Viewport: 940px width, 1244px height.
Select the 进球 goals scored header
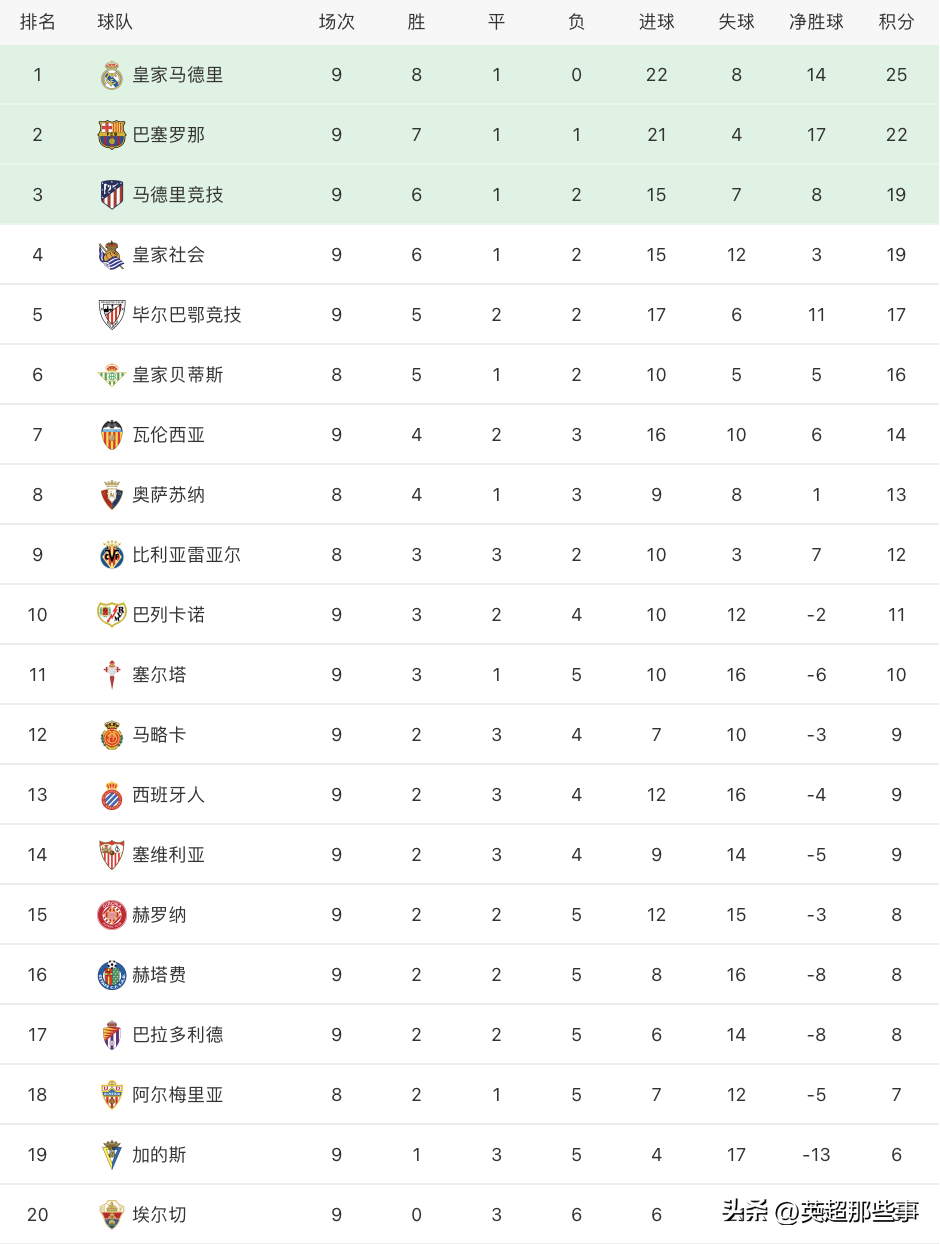[656, 22]
